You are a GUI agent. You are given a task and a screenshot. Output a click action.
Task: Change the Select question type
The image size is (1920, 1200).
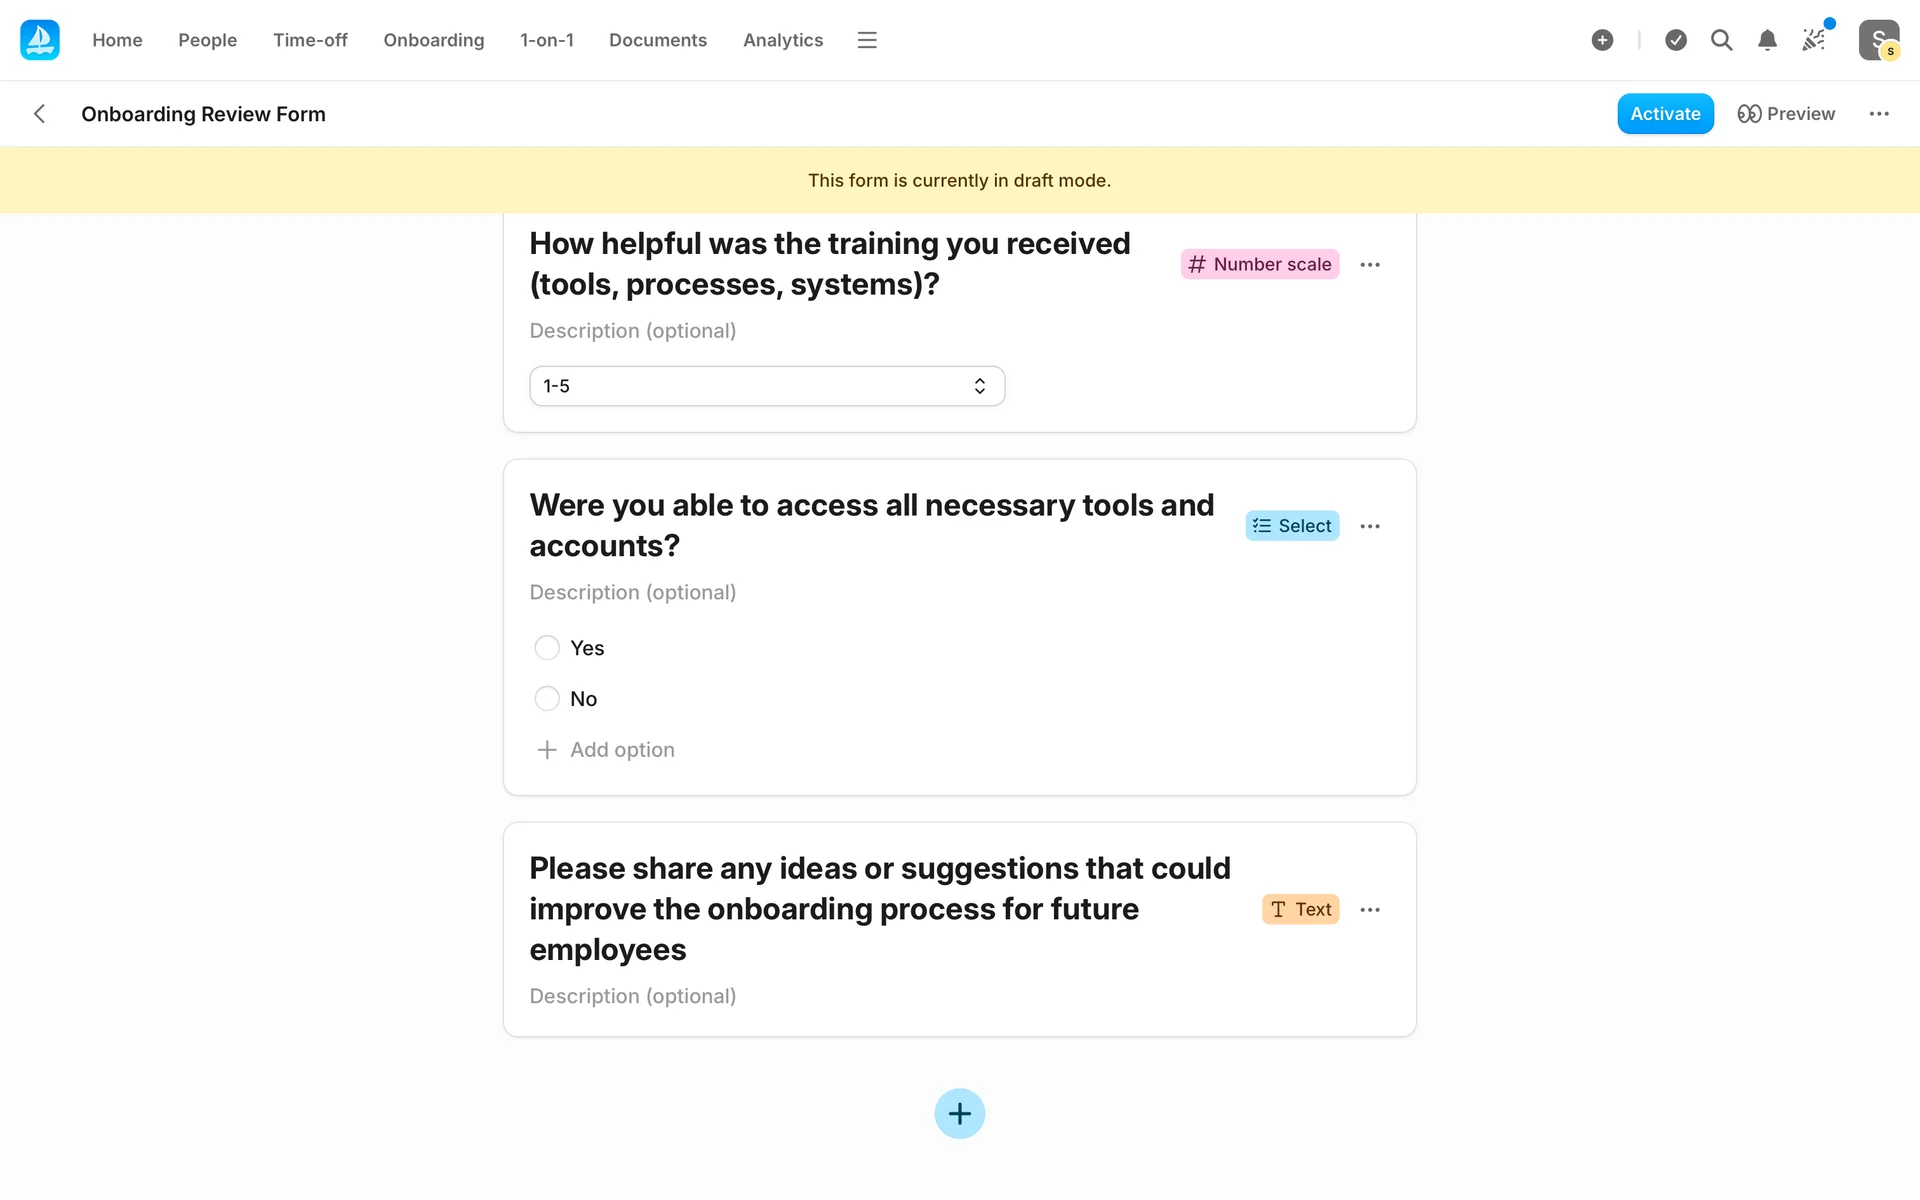(x=1291, y=526)
